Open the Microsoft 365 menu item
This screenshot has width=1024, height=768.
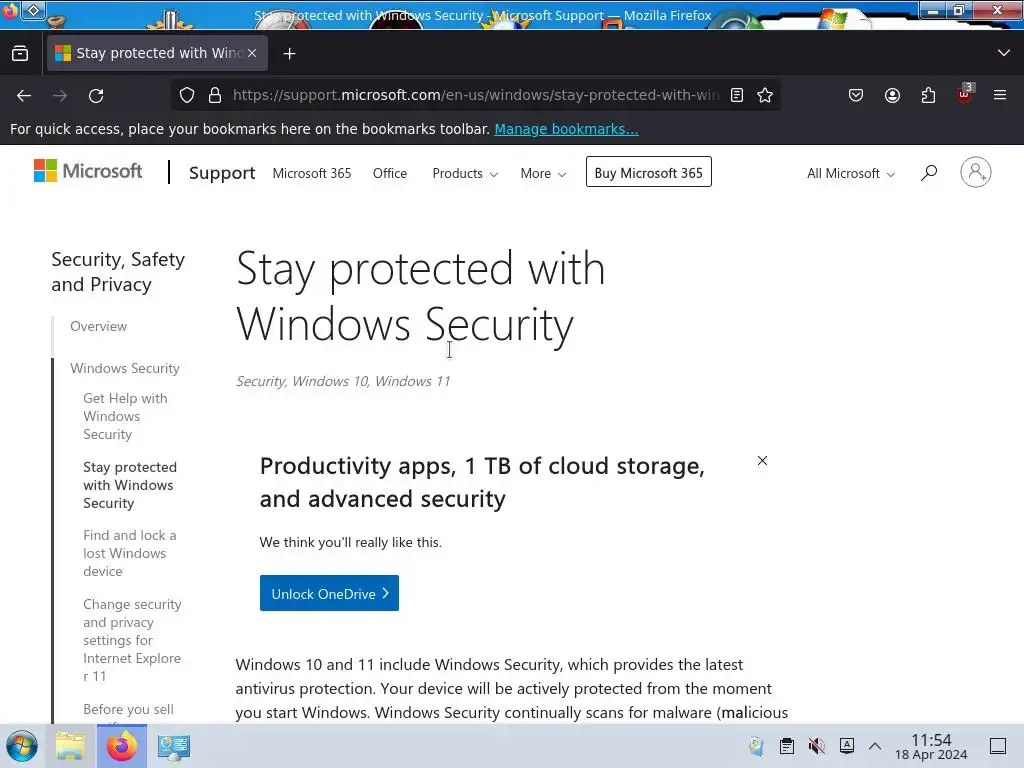pos(312,173)
